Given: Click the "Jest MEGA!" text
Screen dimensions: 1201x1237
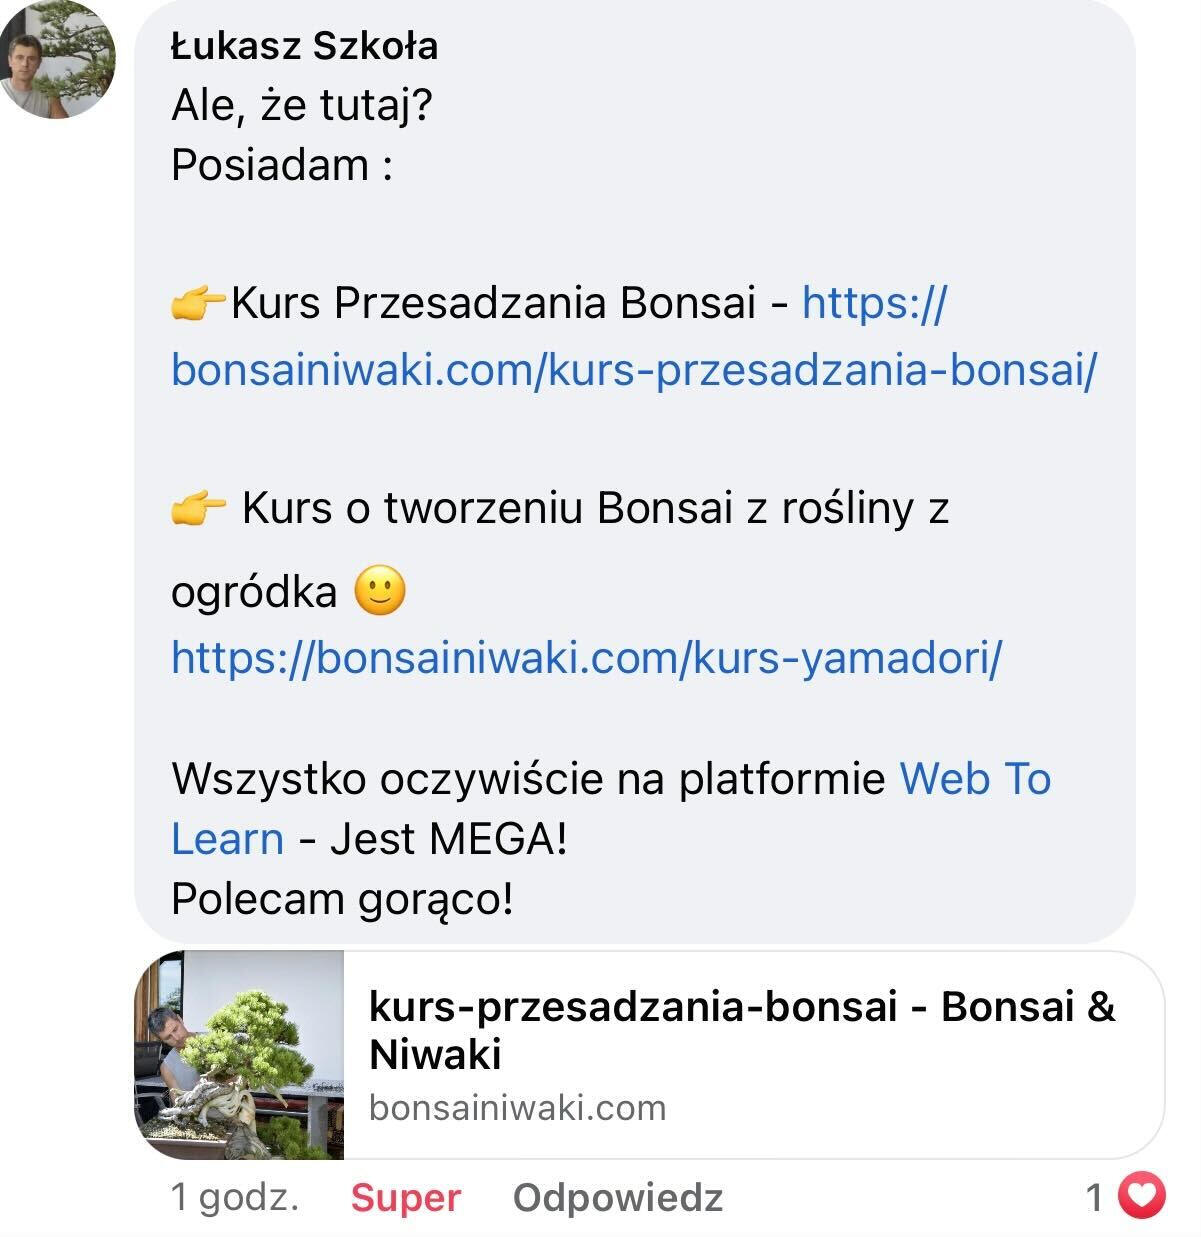Looking at the screenshot, I should click(448, 838).
